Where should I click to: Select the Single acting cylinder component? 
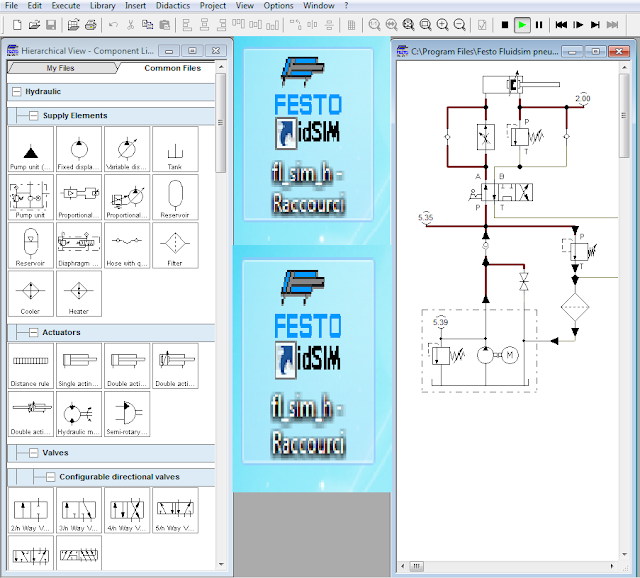(79, 366)
